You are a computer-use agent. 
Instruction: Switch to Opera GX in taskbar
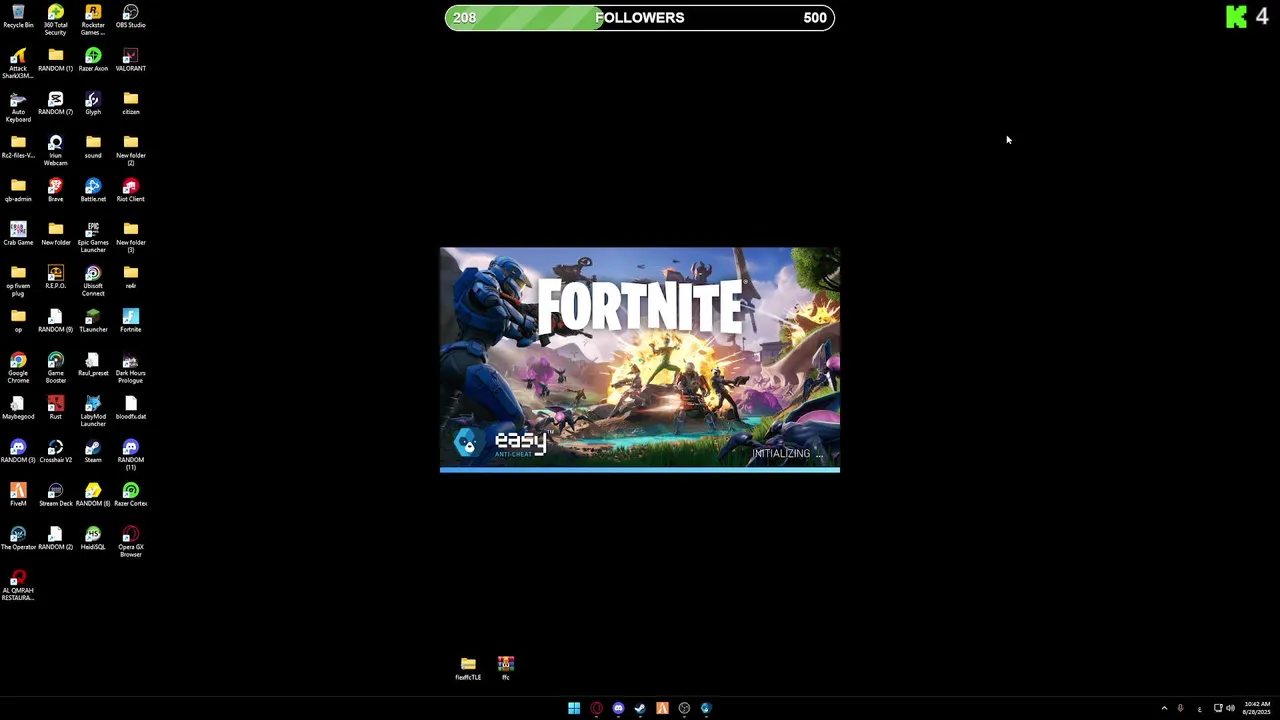tap(596, 708)
